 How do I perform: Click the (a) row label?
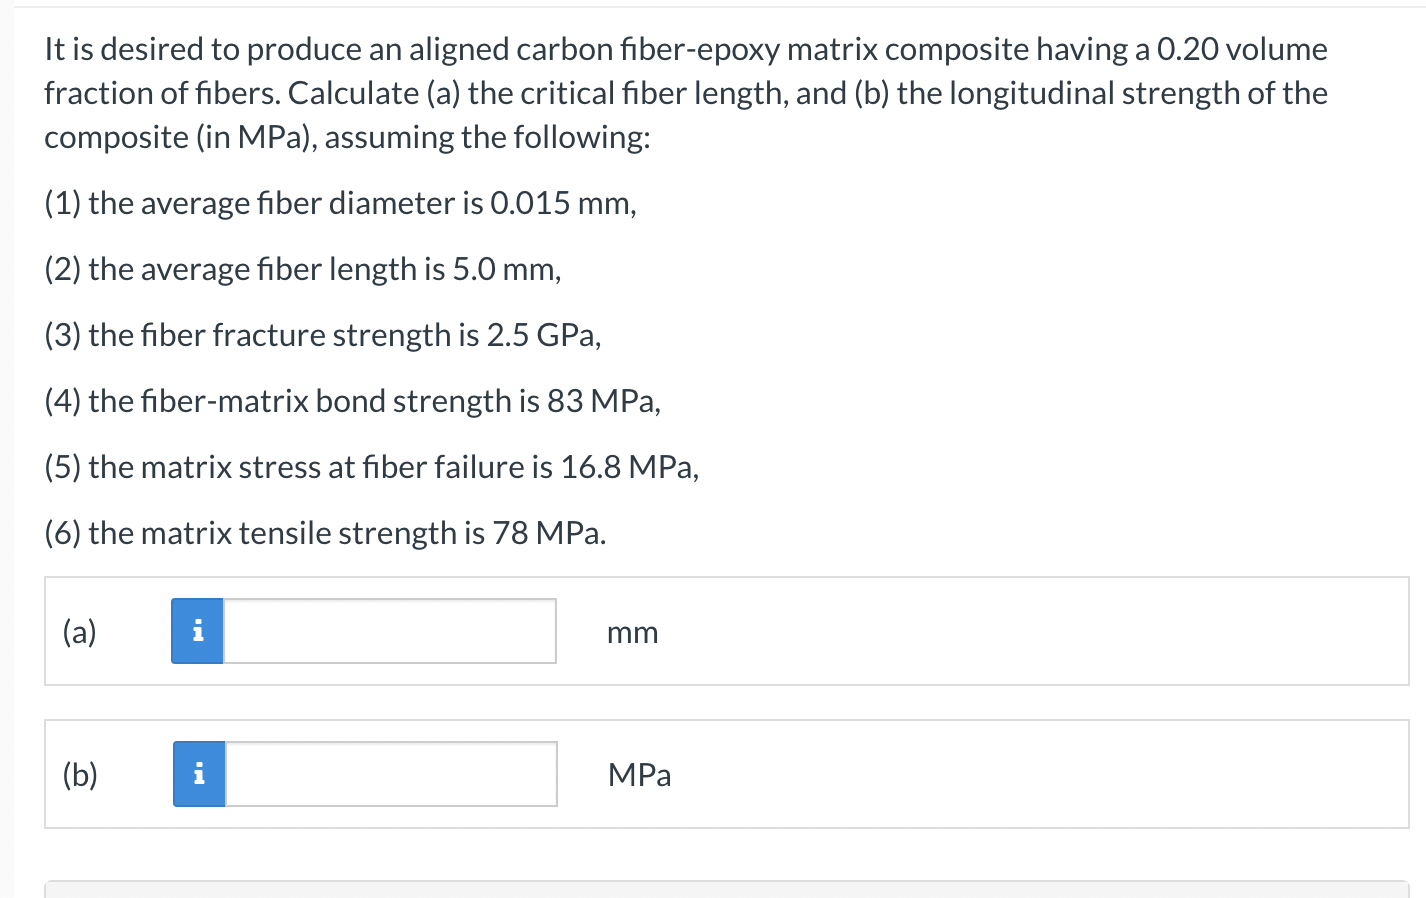coord(78,631)
